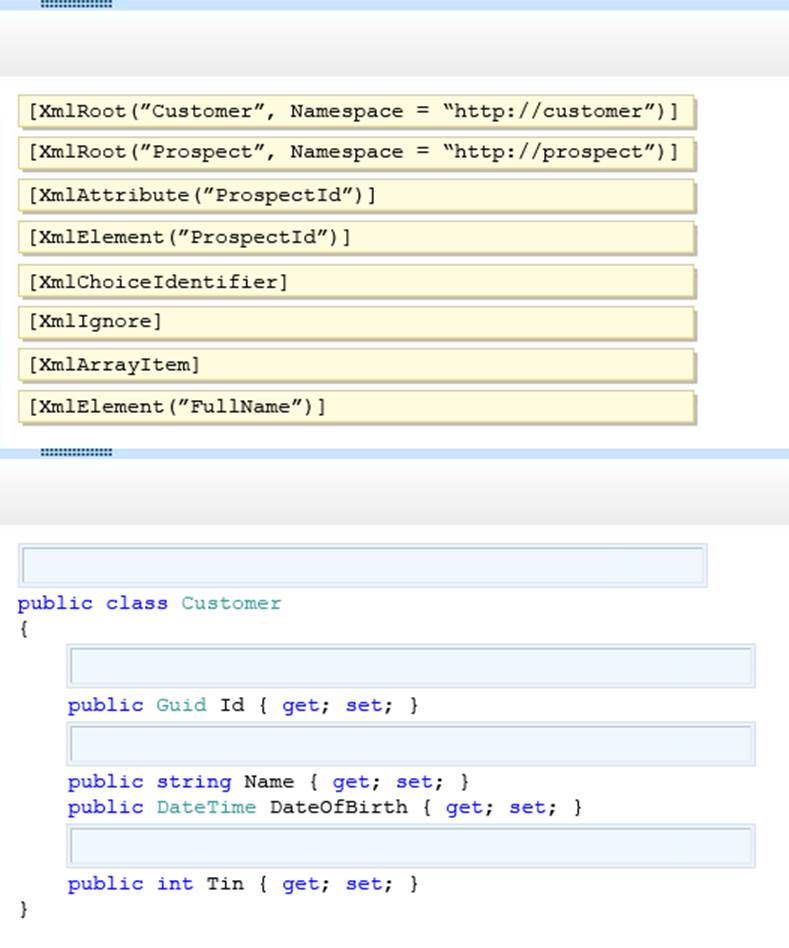This screenshot has width=789, height=948.
Task: Click empty slot above the int Tin property
Action: coord(410,846)
